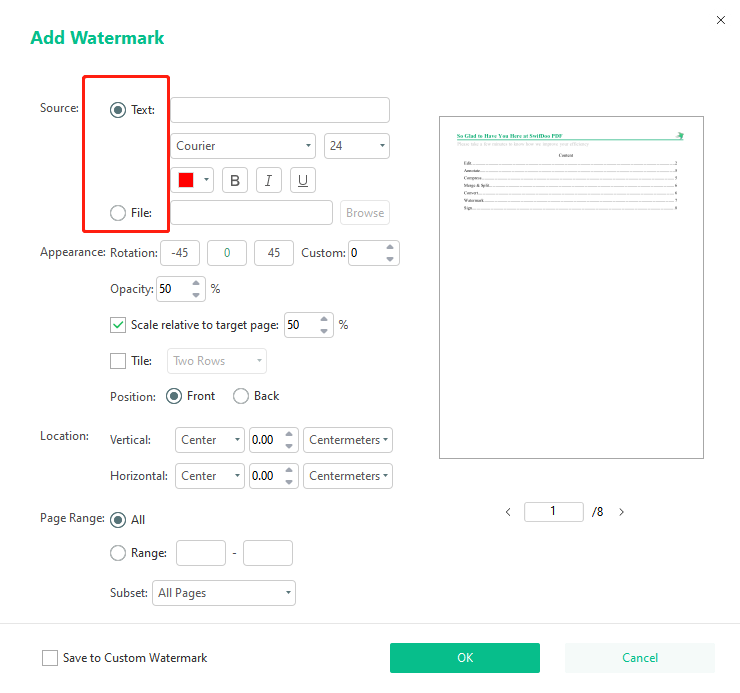The width and height of the screenshot is (740, 693).
Task: Close the Add Watermark dialog
Action: point(721,20)
